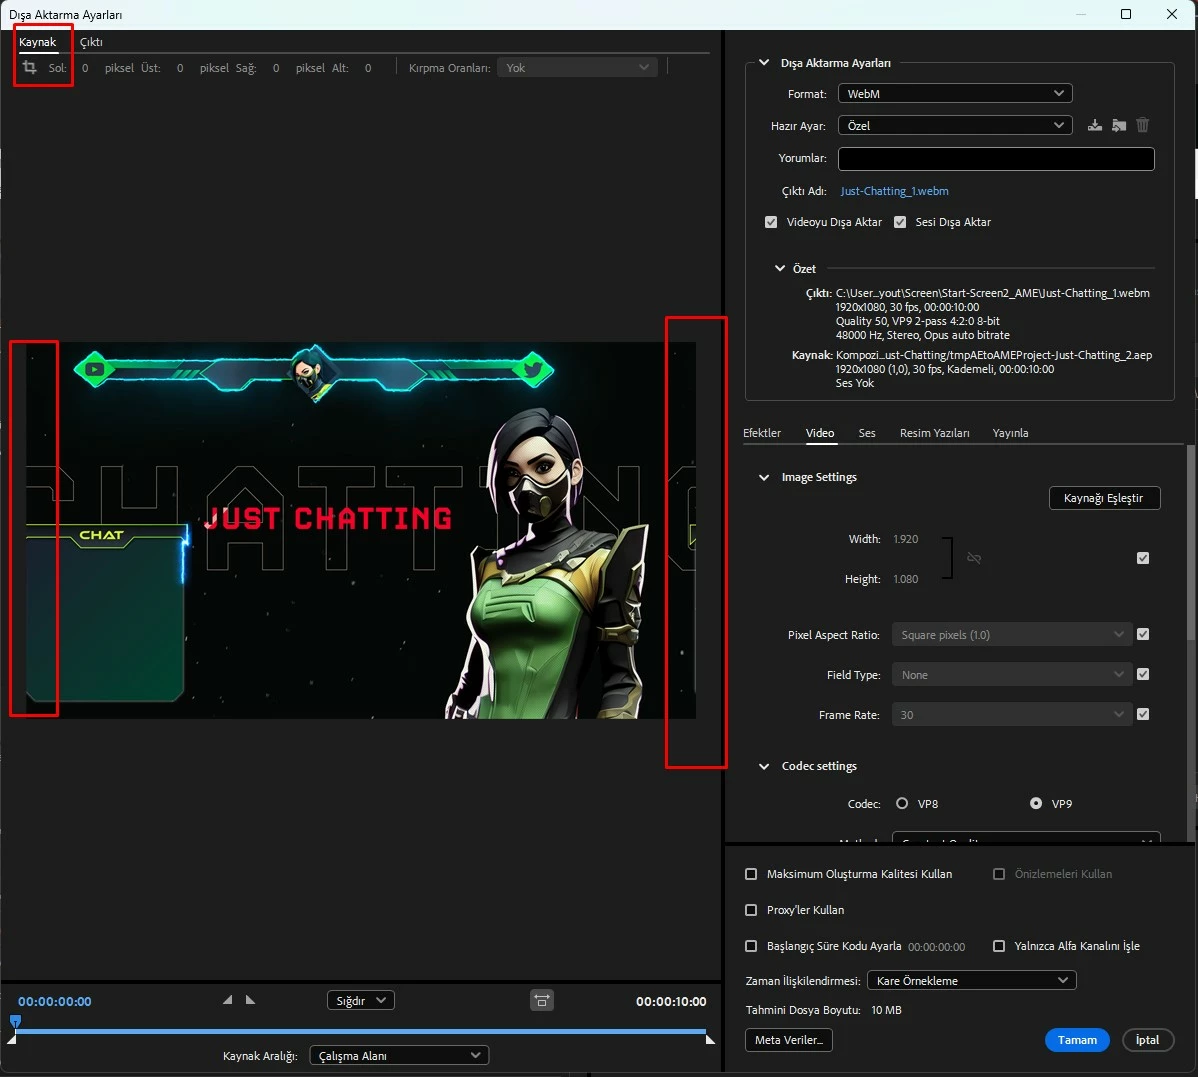Collapse the Image Settings section
The image size is (1198, 1077).
pyautogui.click(x=764, y=477)
